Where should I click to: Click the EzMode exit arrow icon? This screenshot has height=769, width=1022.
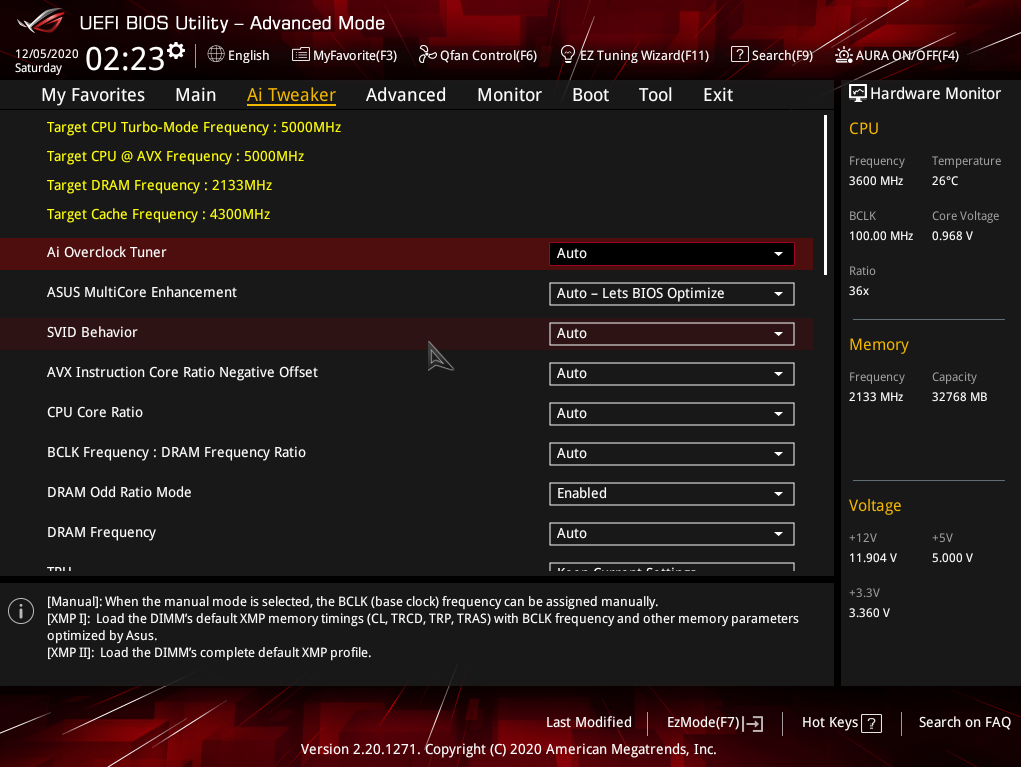tap(753, 723)
